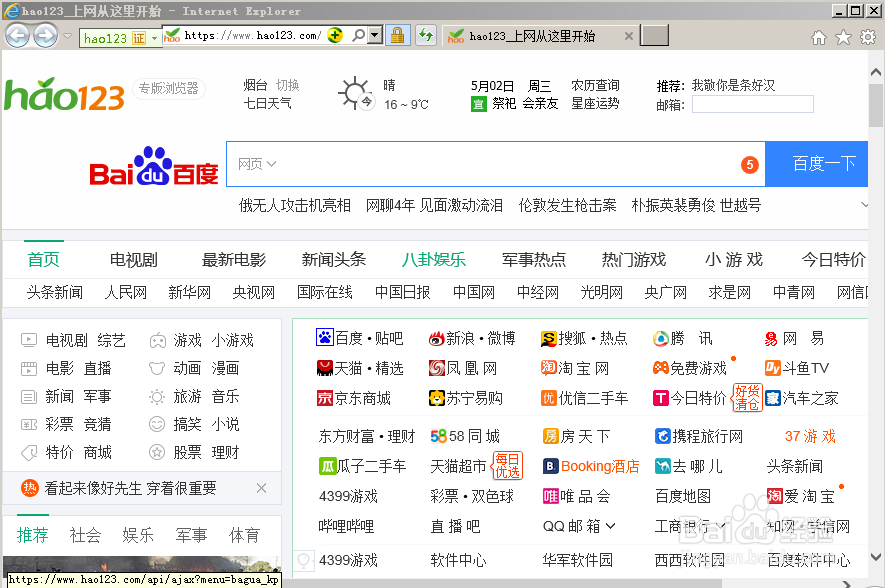Open 京东商城 site link
885x588 pixels.
[354, 398]
